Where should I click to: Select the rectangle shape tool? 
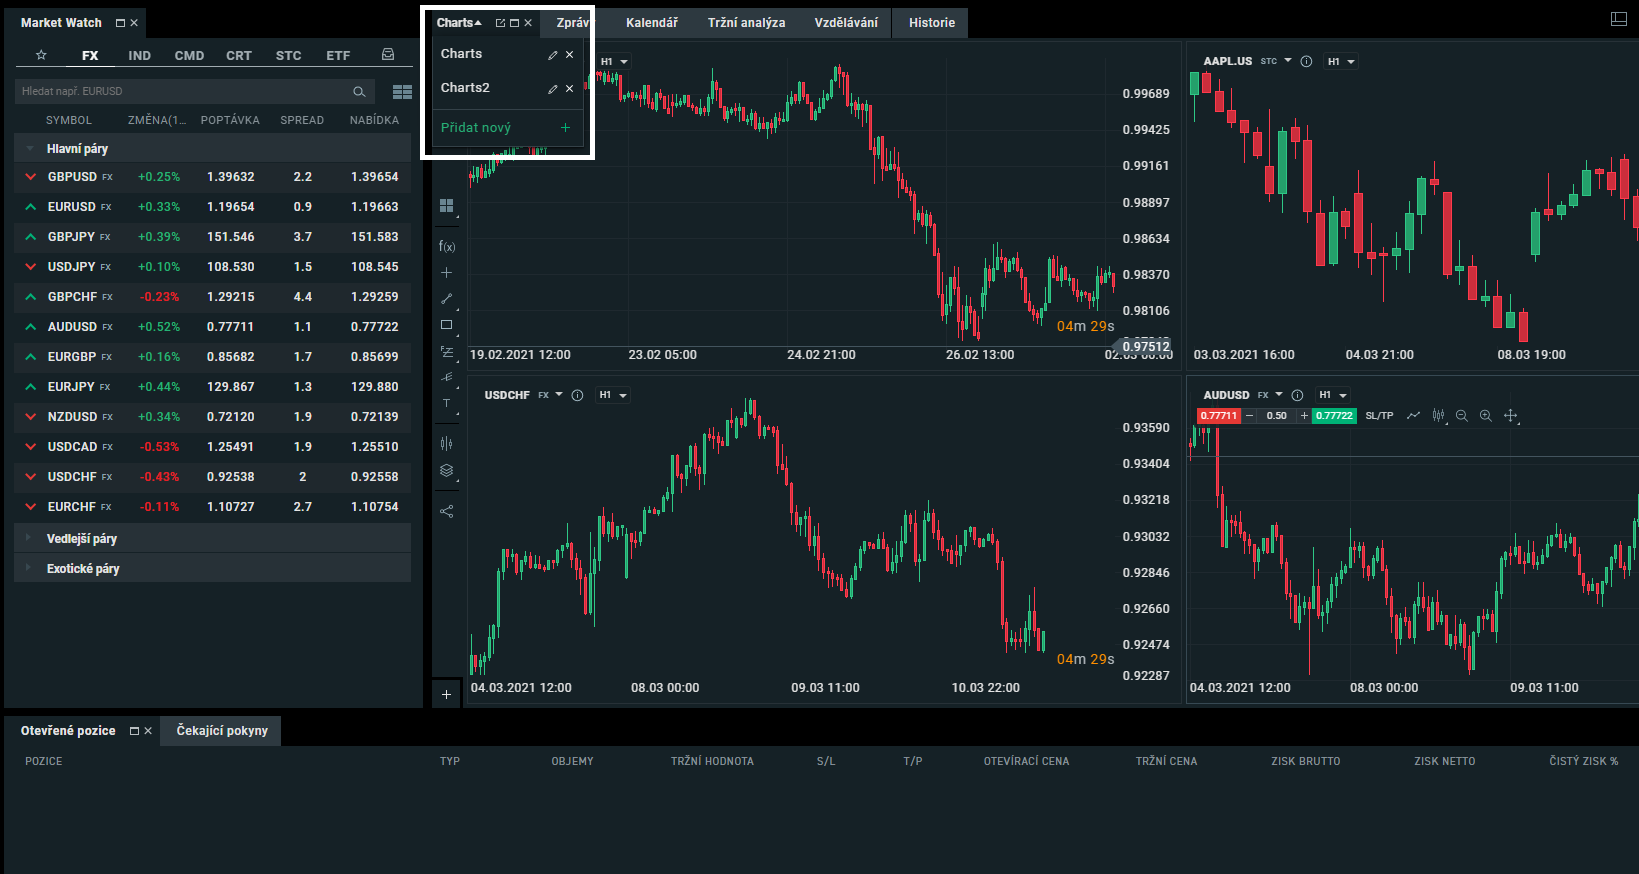click(x=447, y=325)
